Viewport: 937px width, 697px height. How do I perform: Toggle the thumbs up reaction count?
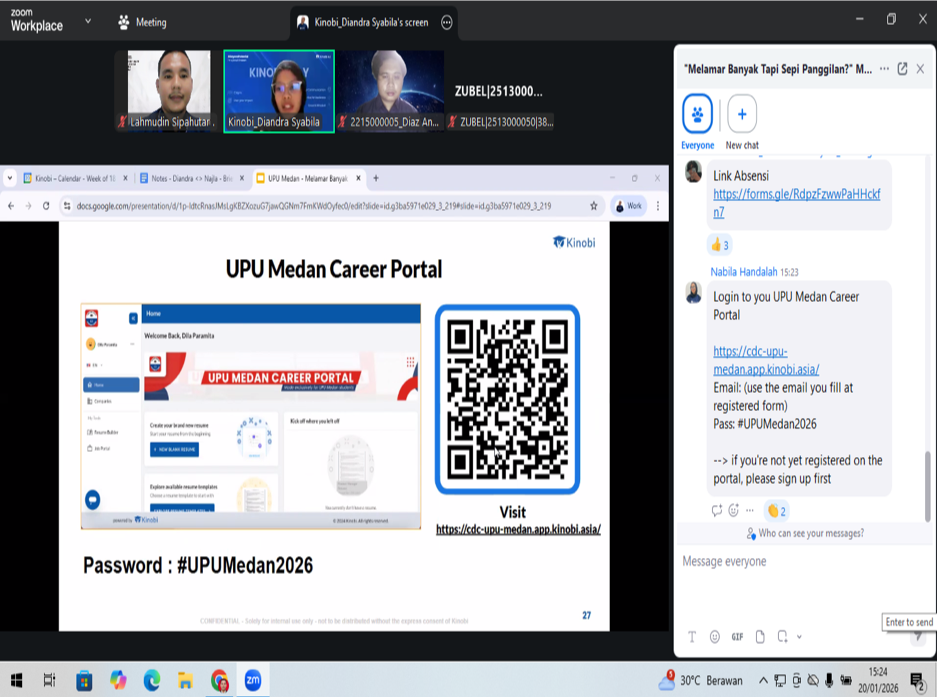click(719, 245)
